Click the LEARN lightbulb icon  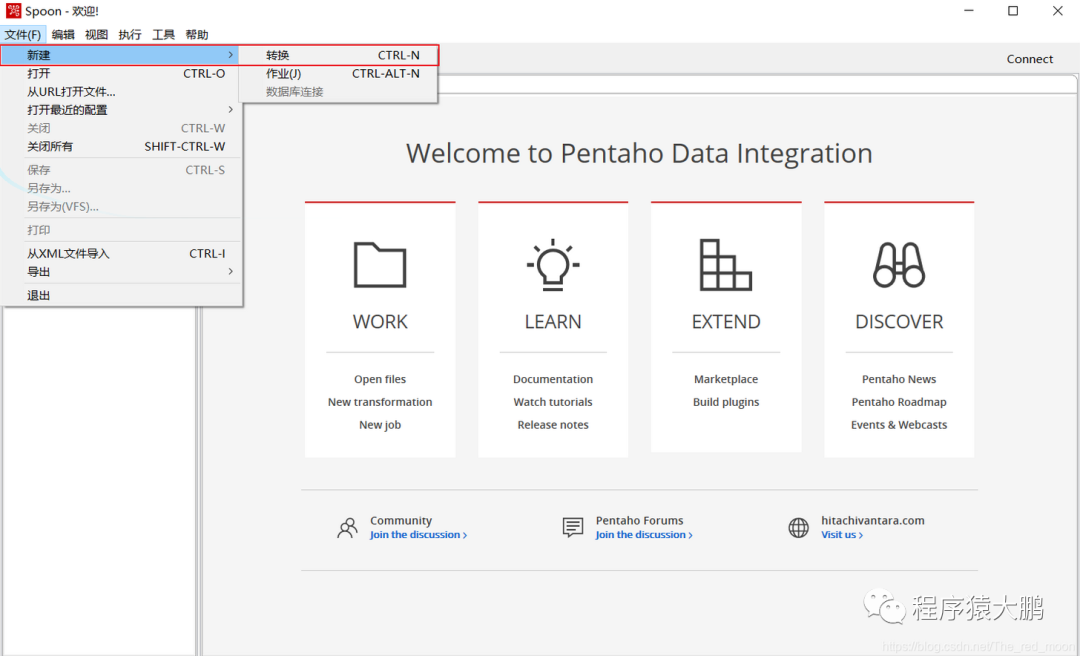pyautogui.click(x=553, y=265)
